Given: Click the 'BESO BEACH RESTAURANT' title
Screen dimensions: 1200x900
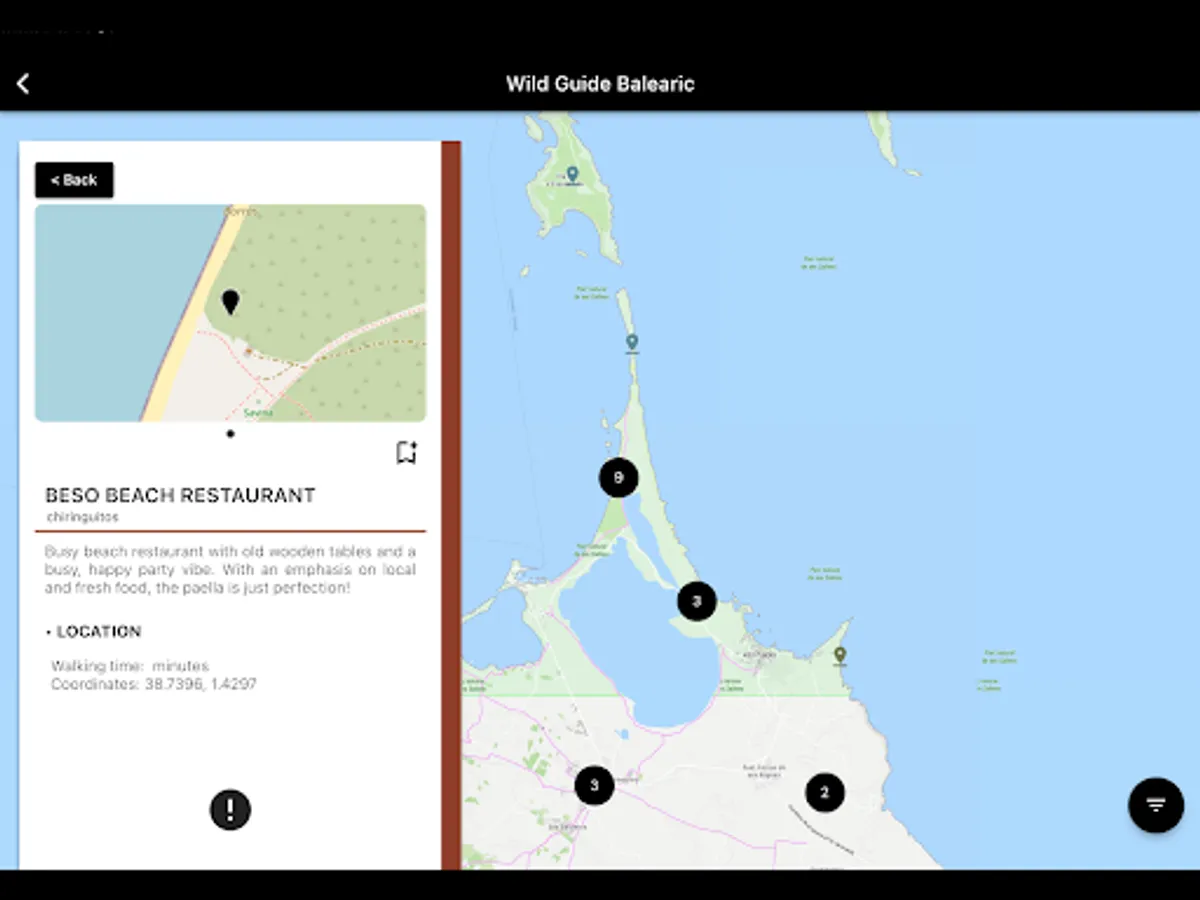Looking at the screenshot, I should coord(180,495).
